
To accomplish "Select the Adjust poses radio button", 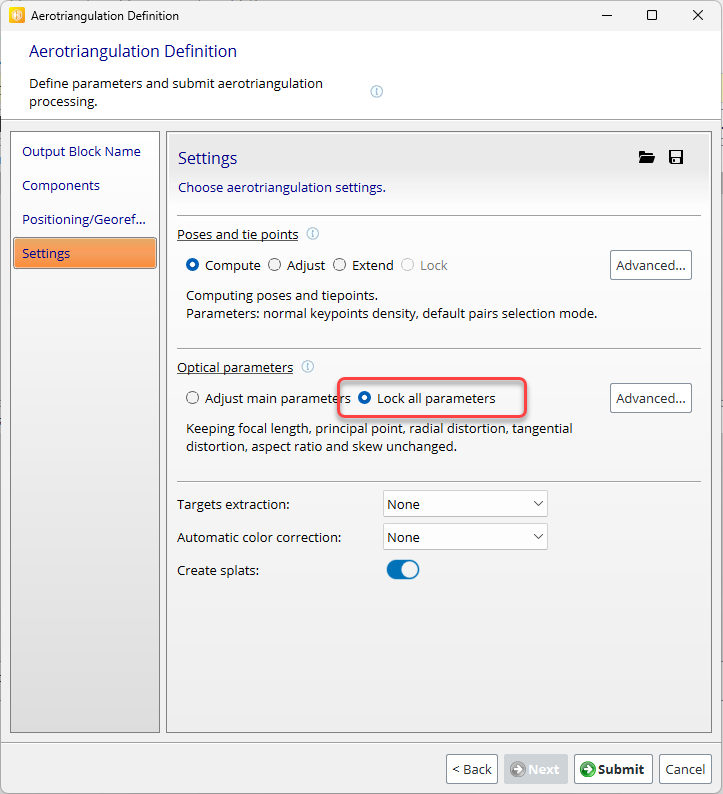I will 275,265.
